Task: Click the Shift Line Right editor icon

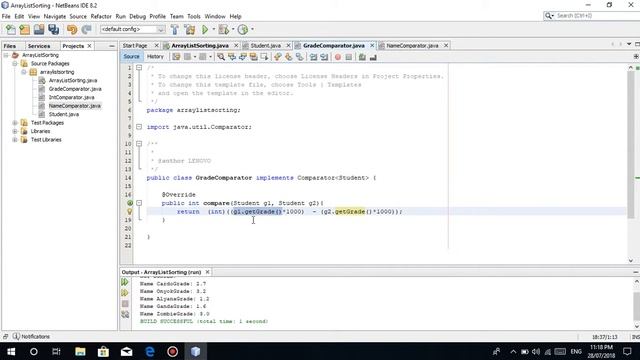Action: 324,57
